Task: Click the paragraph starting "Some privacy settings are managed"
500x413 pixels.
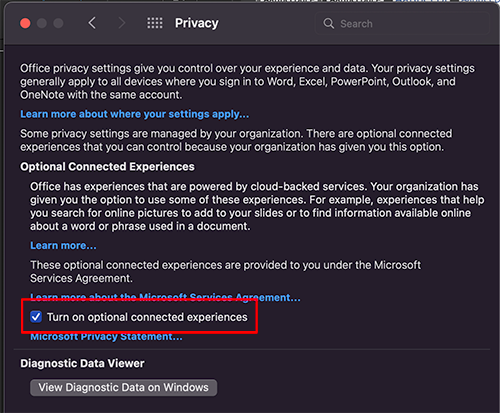Action: 236,140
